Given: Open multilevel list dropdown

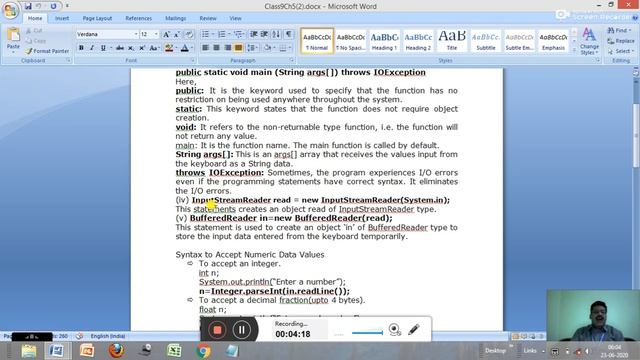Looking at the screenshot, I should point(244,34).
